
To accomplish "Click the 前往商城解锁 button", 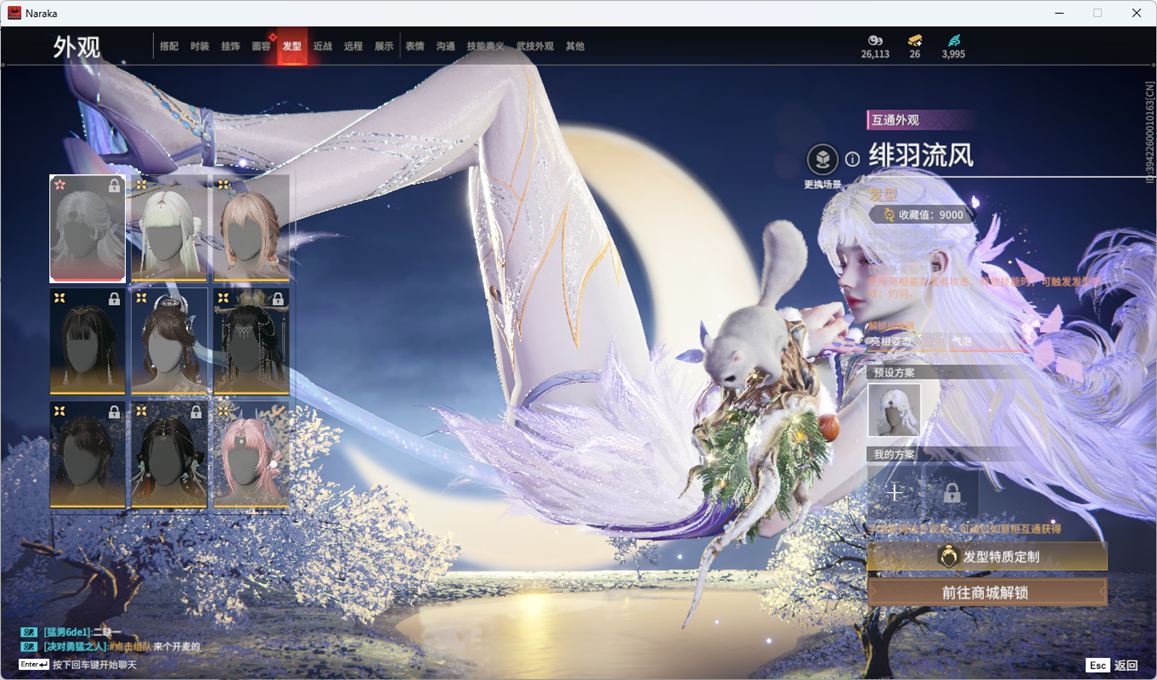I will [x=987, y=592].
